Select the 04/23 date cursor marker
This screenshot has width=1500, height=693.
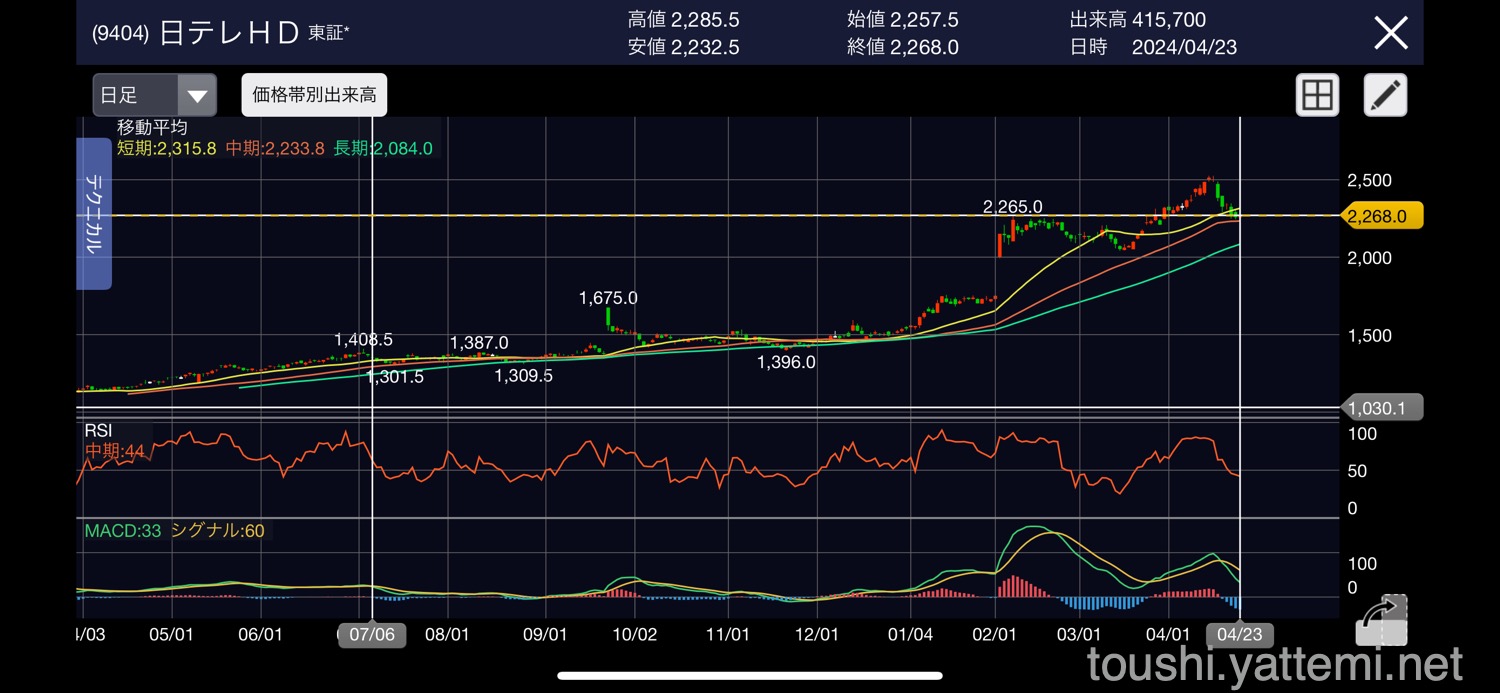pos(1239,635)
